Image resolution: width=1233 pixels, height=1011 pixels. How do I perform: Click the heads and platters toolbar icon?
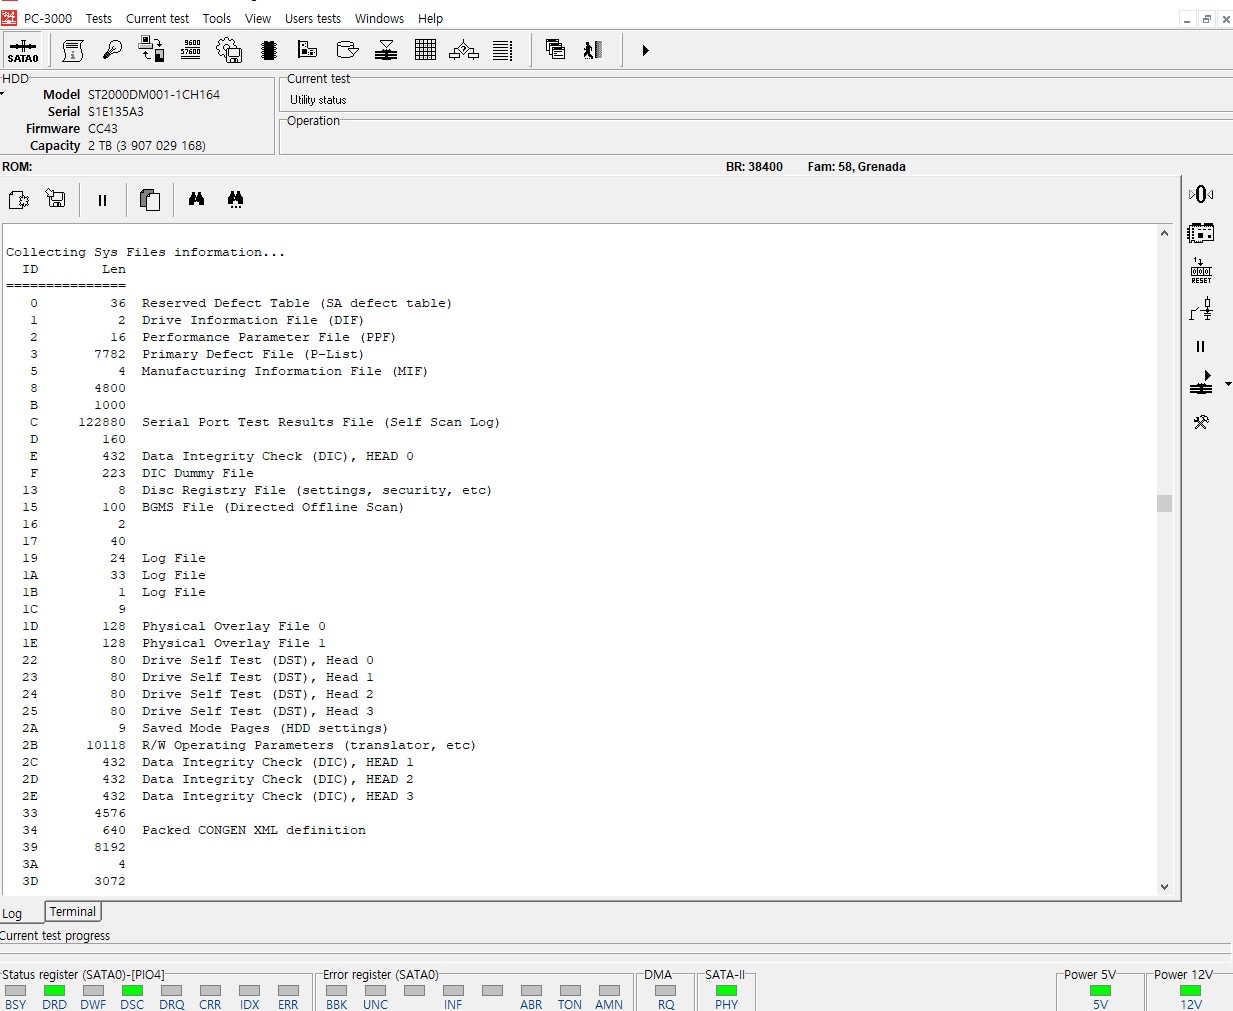[386, 50]
